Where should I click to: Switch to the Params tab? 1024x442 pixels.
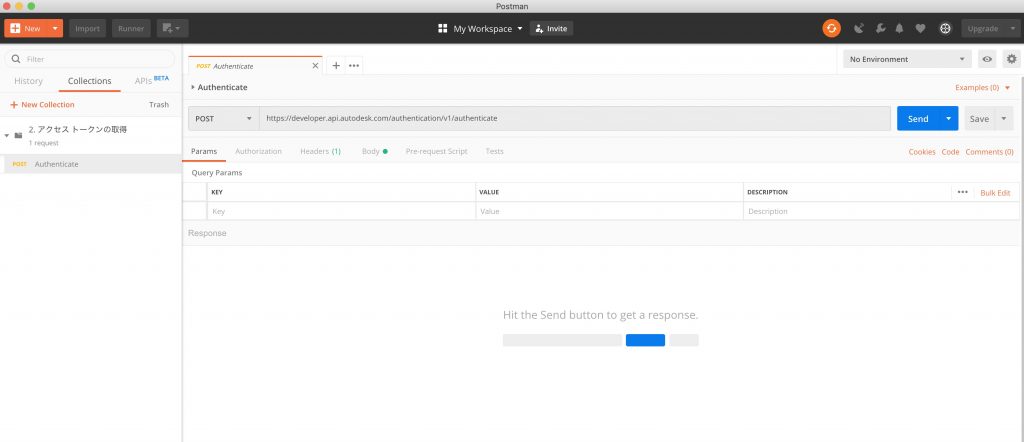tap(204, 151)
